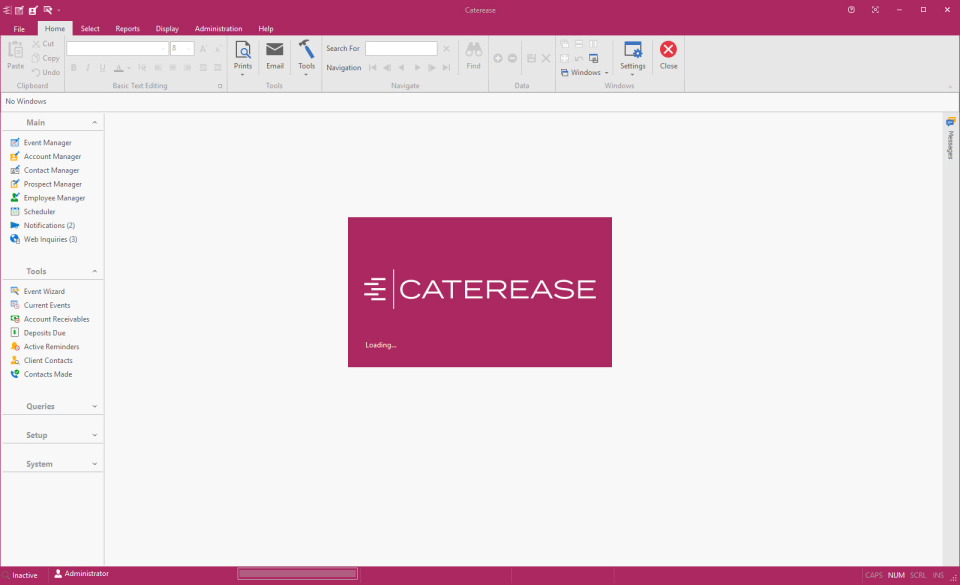Collapse the Tools sidebar section
This screenshot has width=960, height=585.
(x=94, y=271)
